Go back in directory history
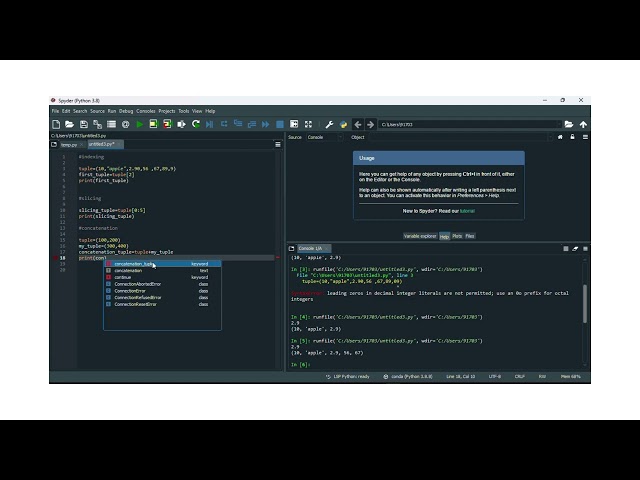This screenshot has height=480, width=640. 358,124
